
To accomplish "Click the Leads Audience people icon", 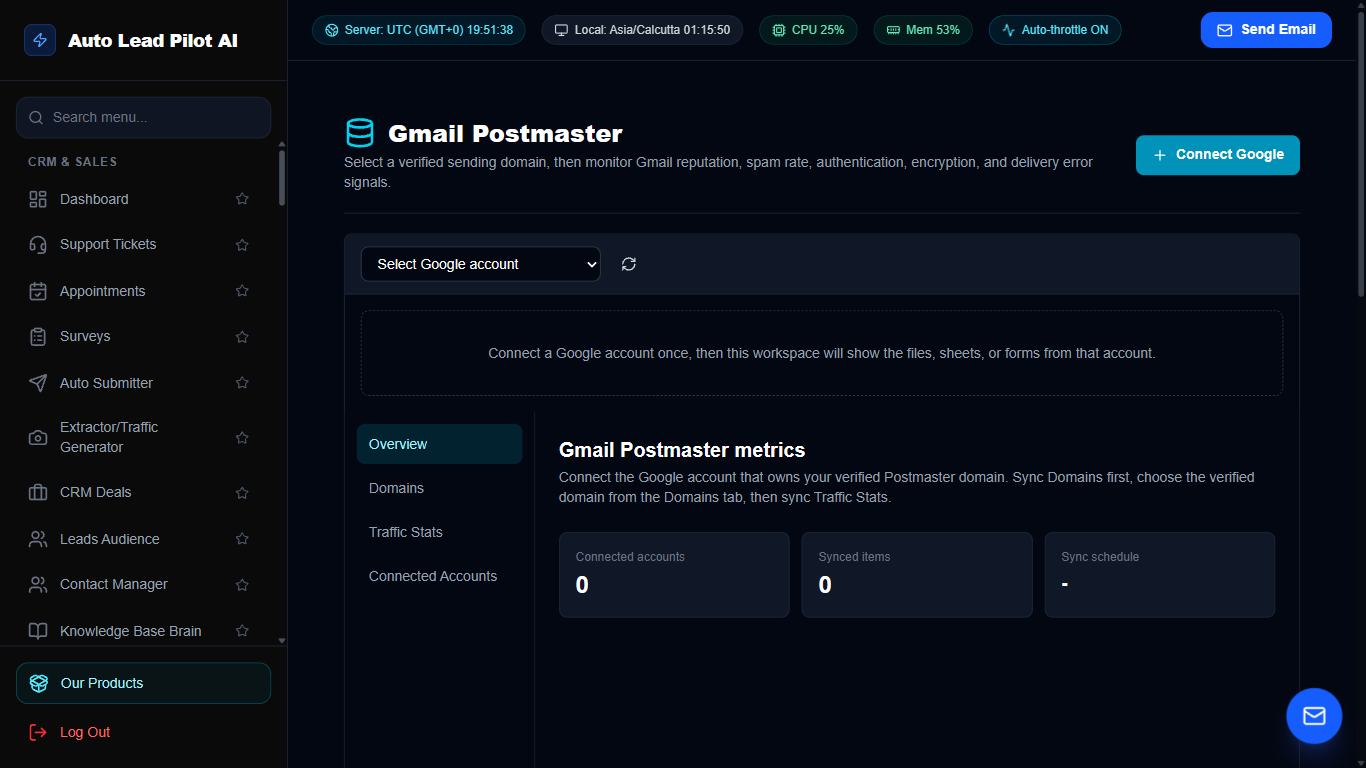I will [x=38, y=539].
